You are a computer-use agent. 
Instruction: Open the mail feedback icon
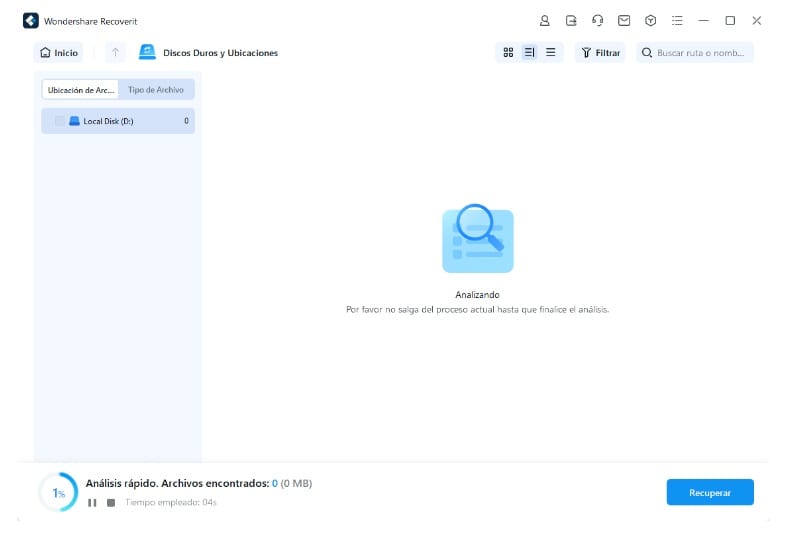tap(624, 21)
